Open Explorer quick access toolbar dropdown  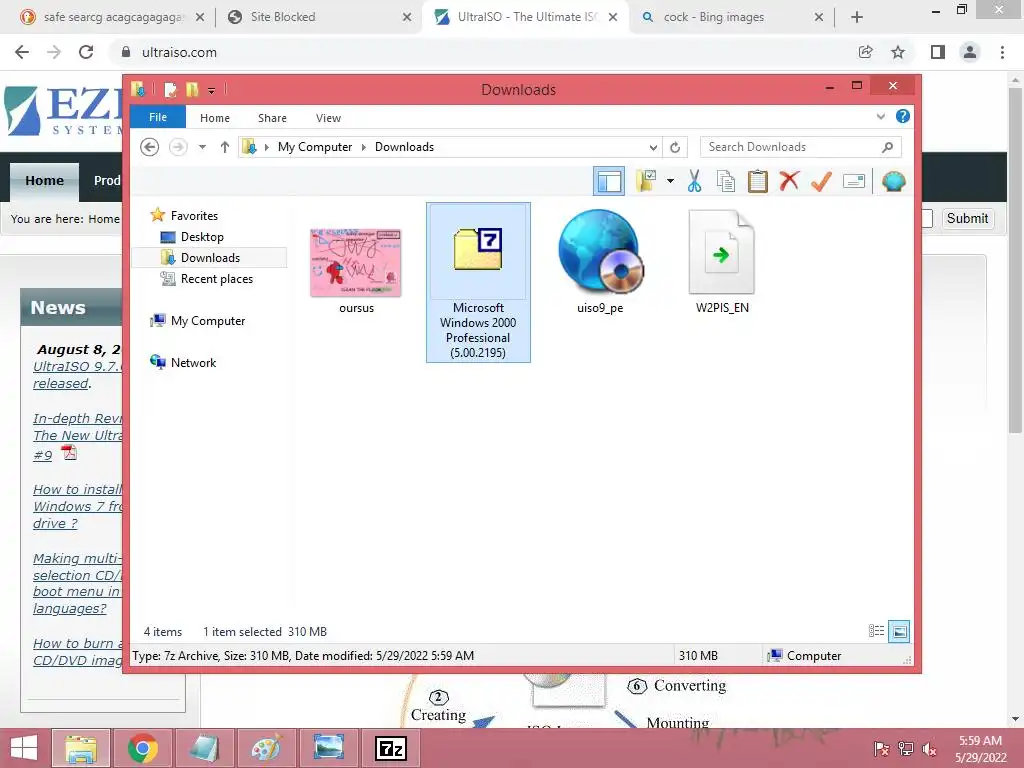(x=211, y=90)
